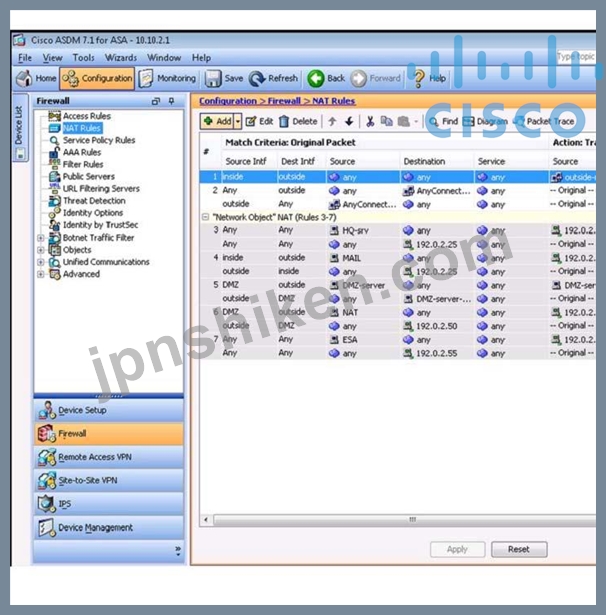Viewport: 606px width, 615px height.
Task: Open the View menu
Action: tap(53, 58)
